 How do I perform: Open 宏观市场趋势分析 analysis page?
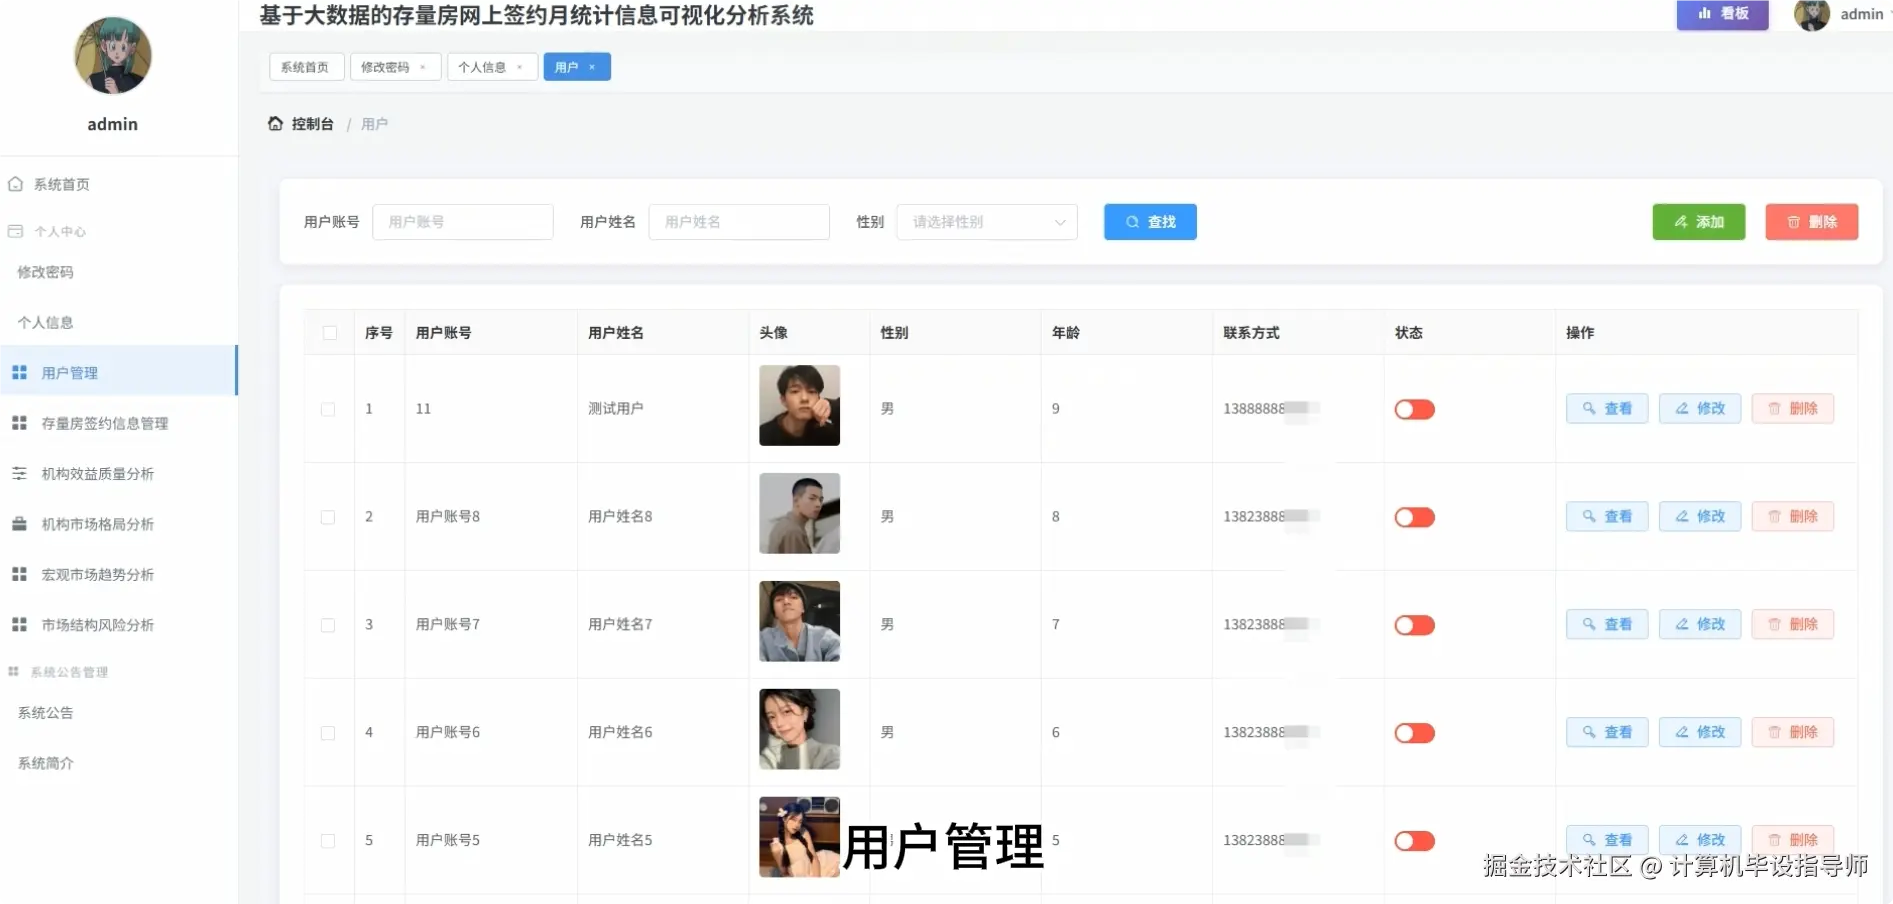coord(96,574)
